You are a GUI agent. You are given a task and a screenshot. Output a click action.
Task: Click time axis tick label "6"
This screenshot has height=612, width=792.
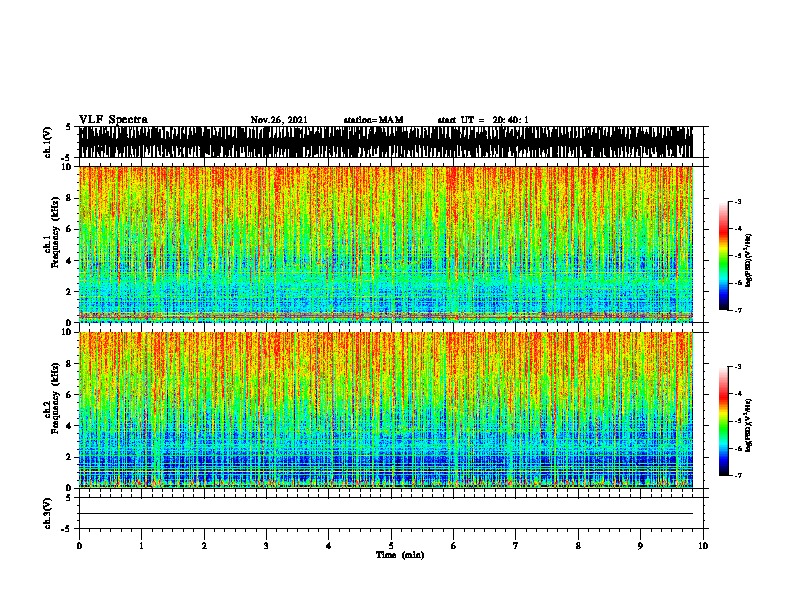tap(454, 546)
